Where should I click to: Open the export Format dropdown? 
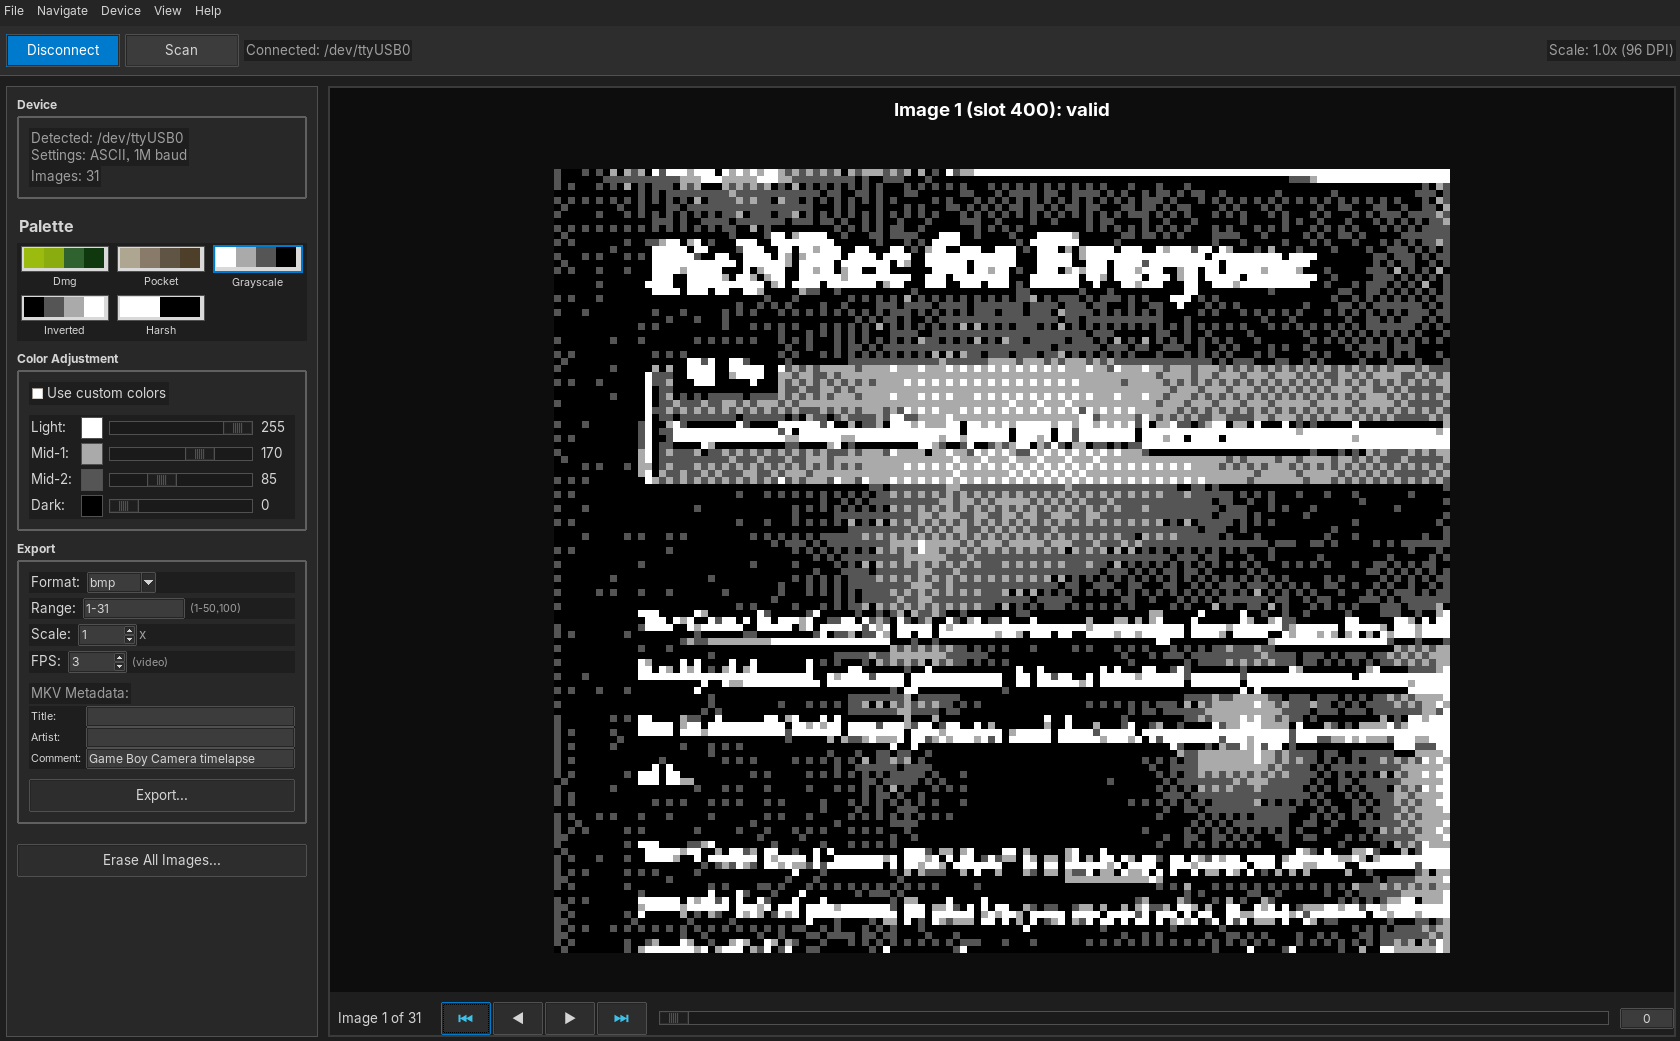point(121,582)
